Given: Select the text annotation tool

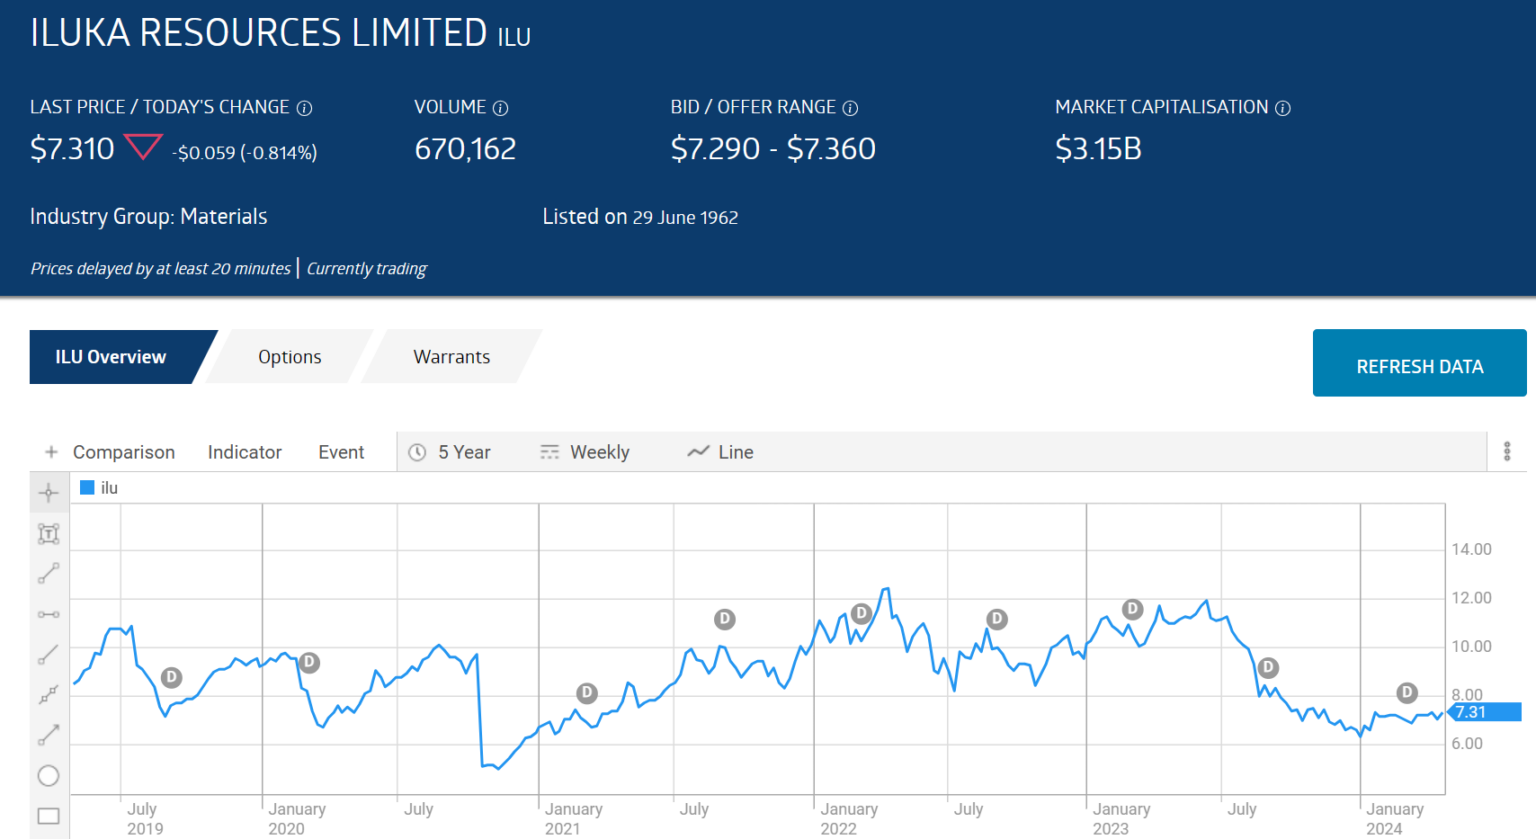Looking at the screenshot, I should tap(48, 534).
